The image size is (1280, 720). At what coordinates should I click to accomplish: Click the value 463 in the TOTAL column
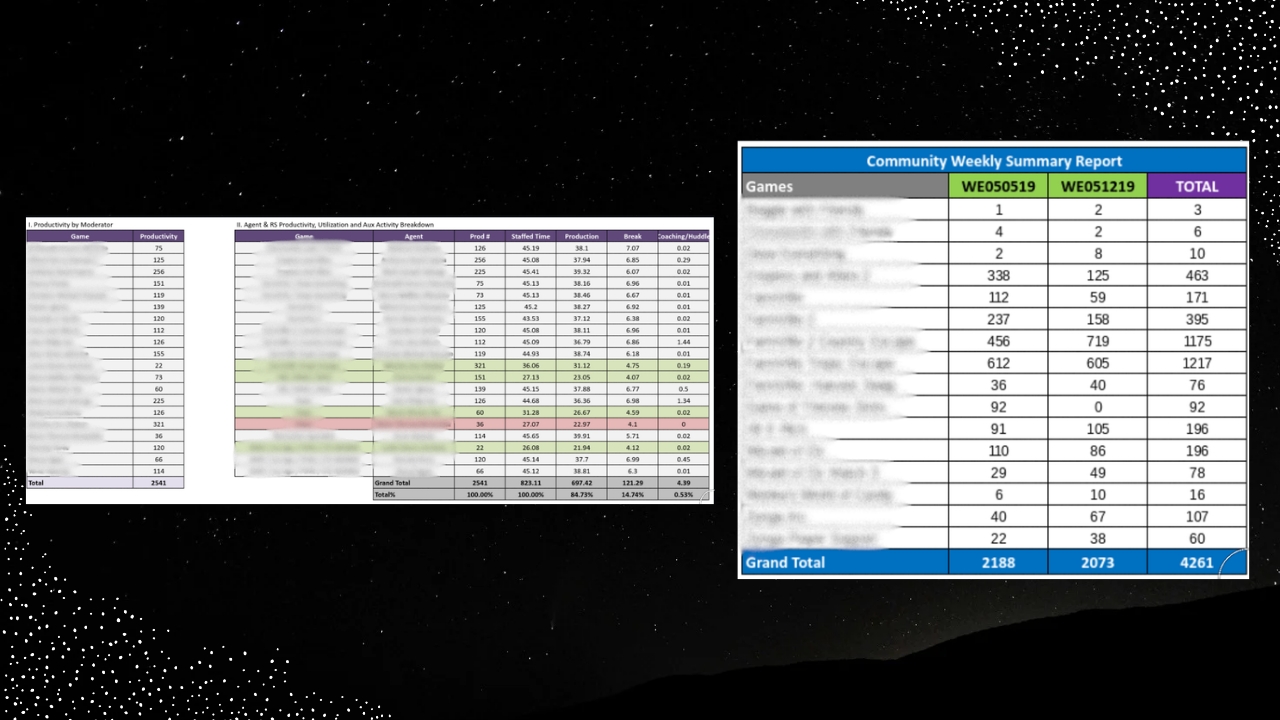(1197, 276)
